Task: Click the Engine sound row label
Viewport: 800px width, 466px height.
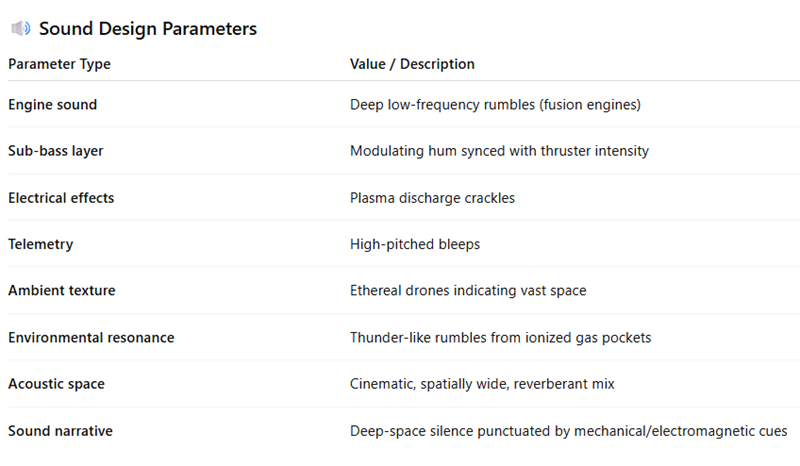Action: coord(52,104)
